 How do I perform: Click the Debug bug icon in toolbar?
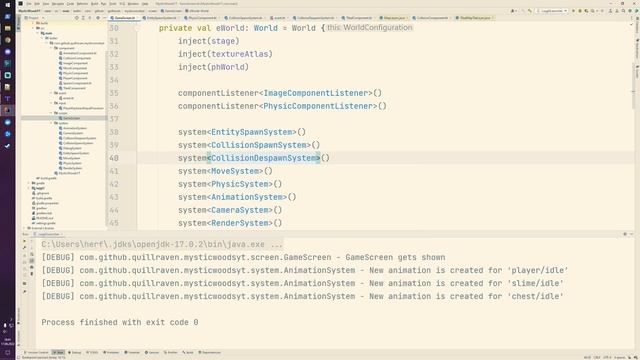580,11
